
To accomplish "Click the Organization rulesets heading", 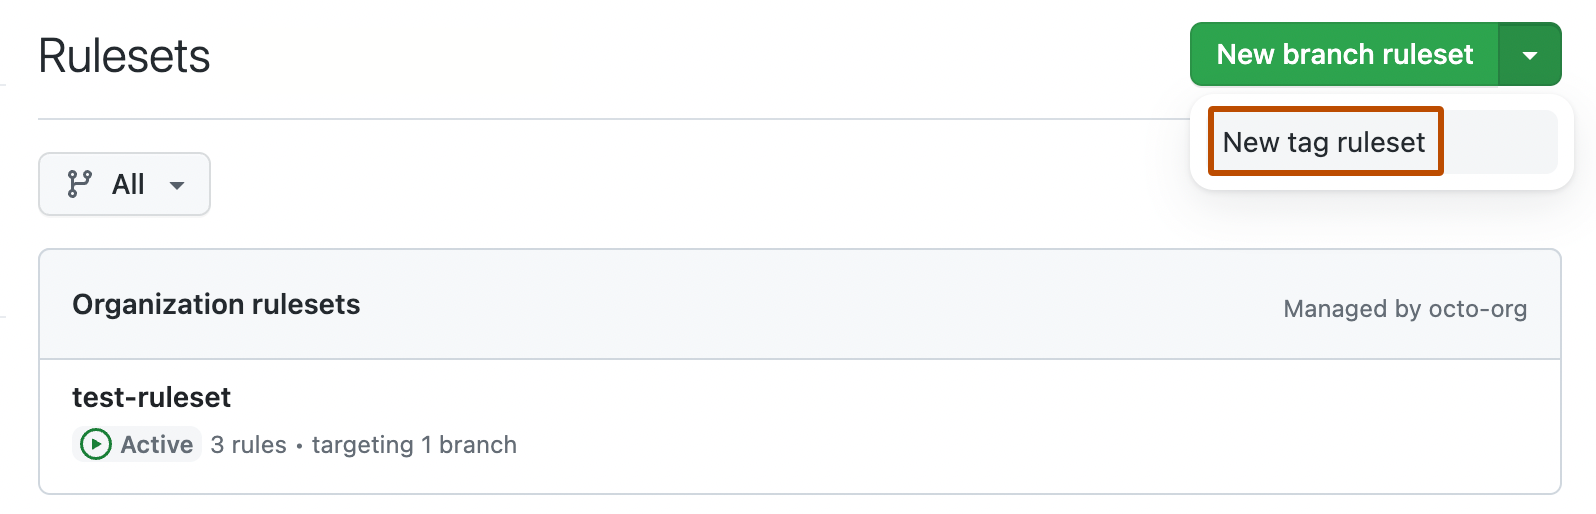I will pos(216,304).
